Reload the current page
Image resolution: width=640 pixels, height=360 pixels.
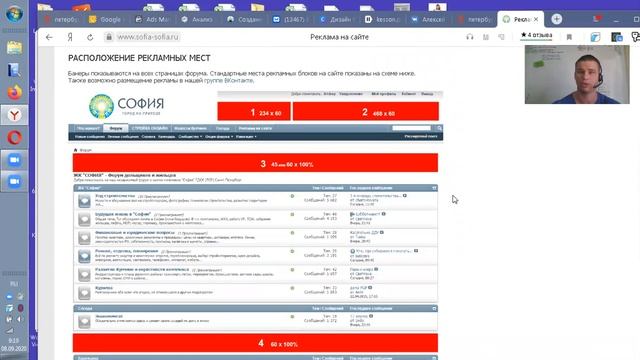tap(90, 37)
